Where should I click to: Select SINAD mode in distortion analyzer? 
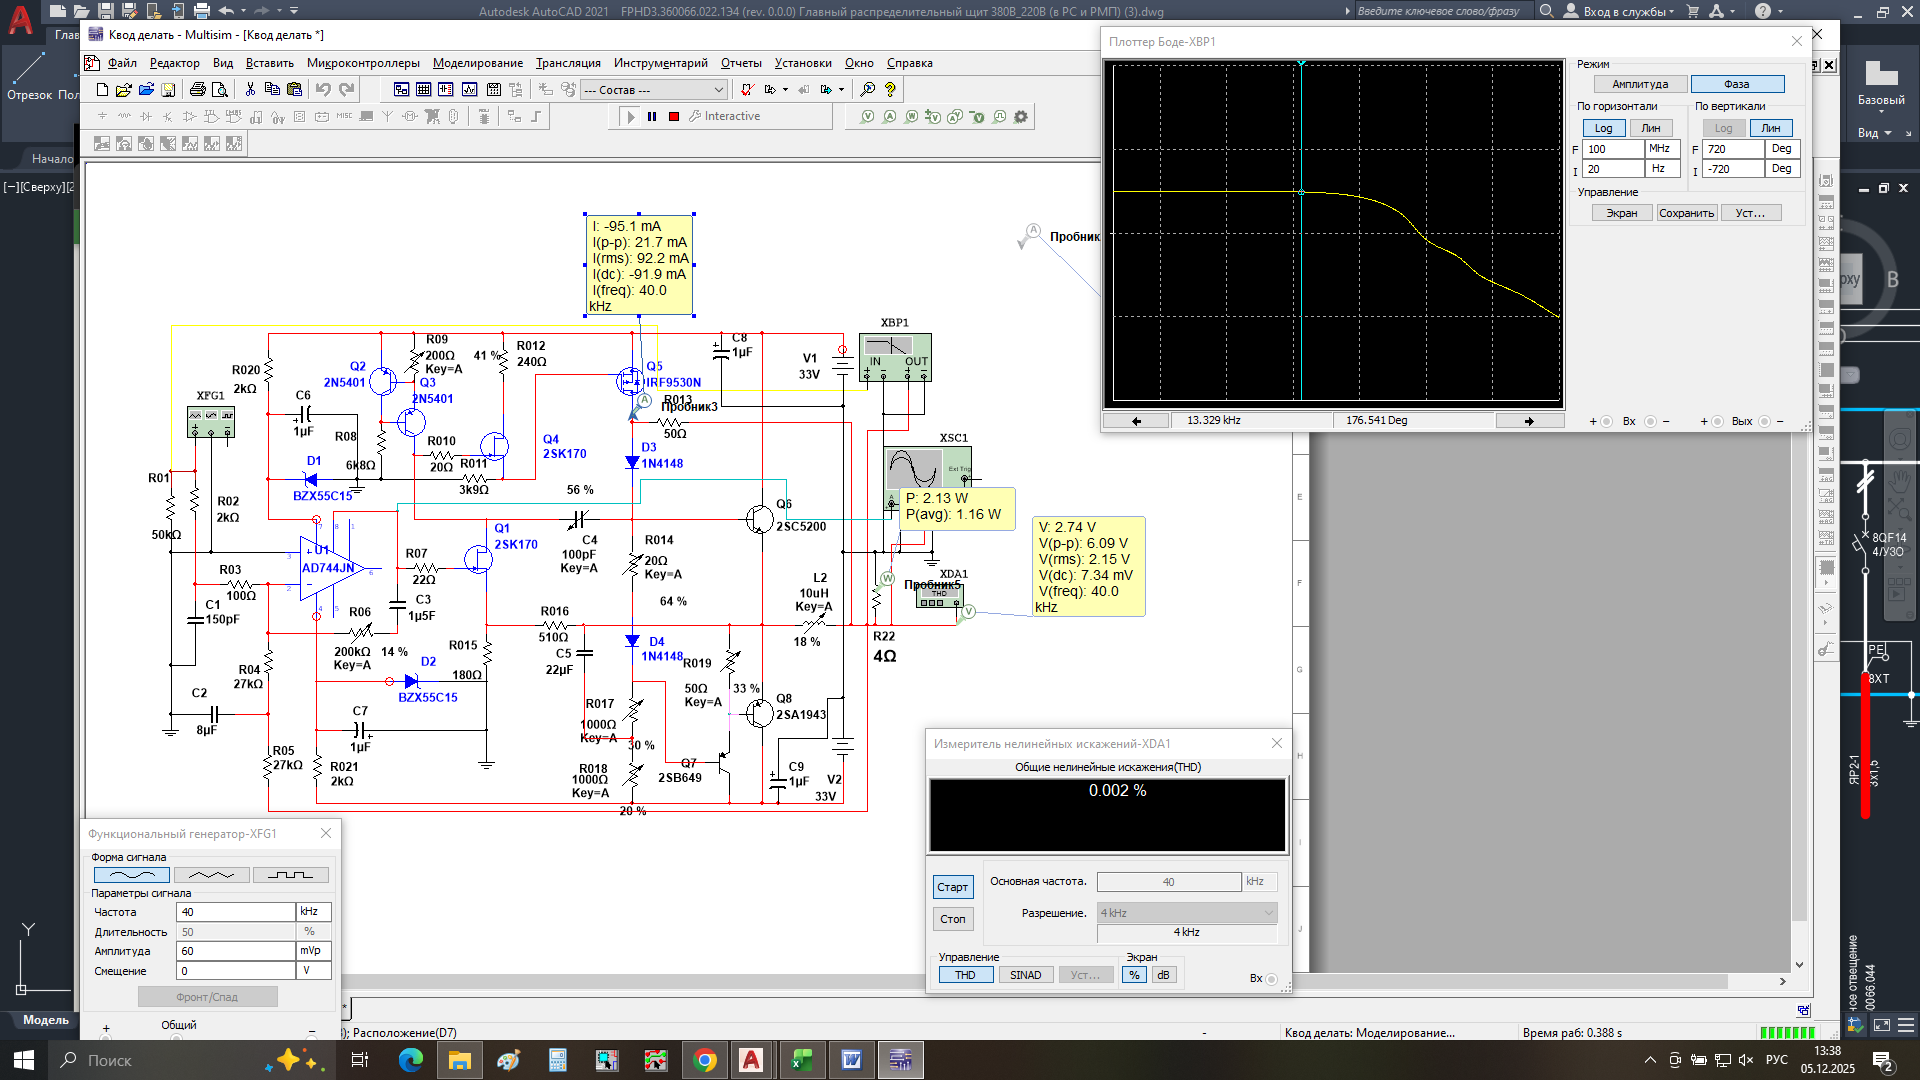(x=1026, y=976)
